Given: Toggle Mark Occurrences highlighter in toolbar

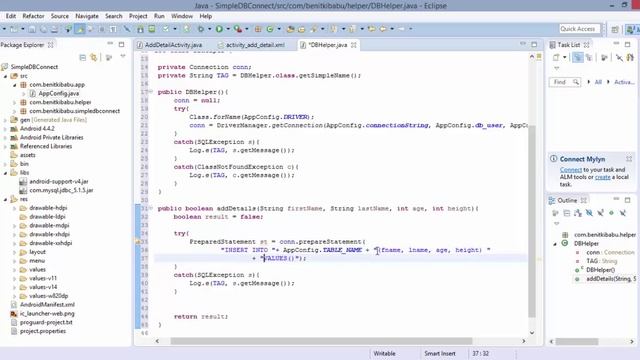Looking at the screenshot, I should pyautogui.click(x=80, y=29).
